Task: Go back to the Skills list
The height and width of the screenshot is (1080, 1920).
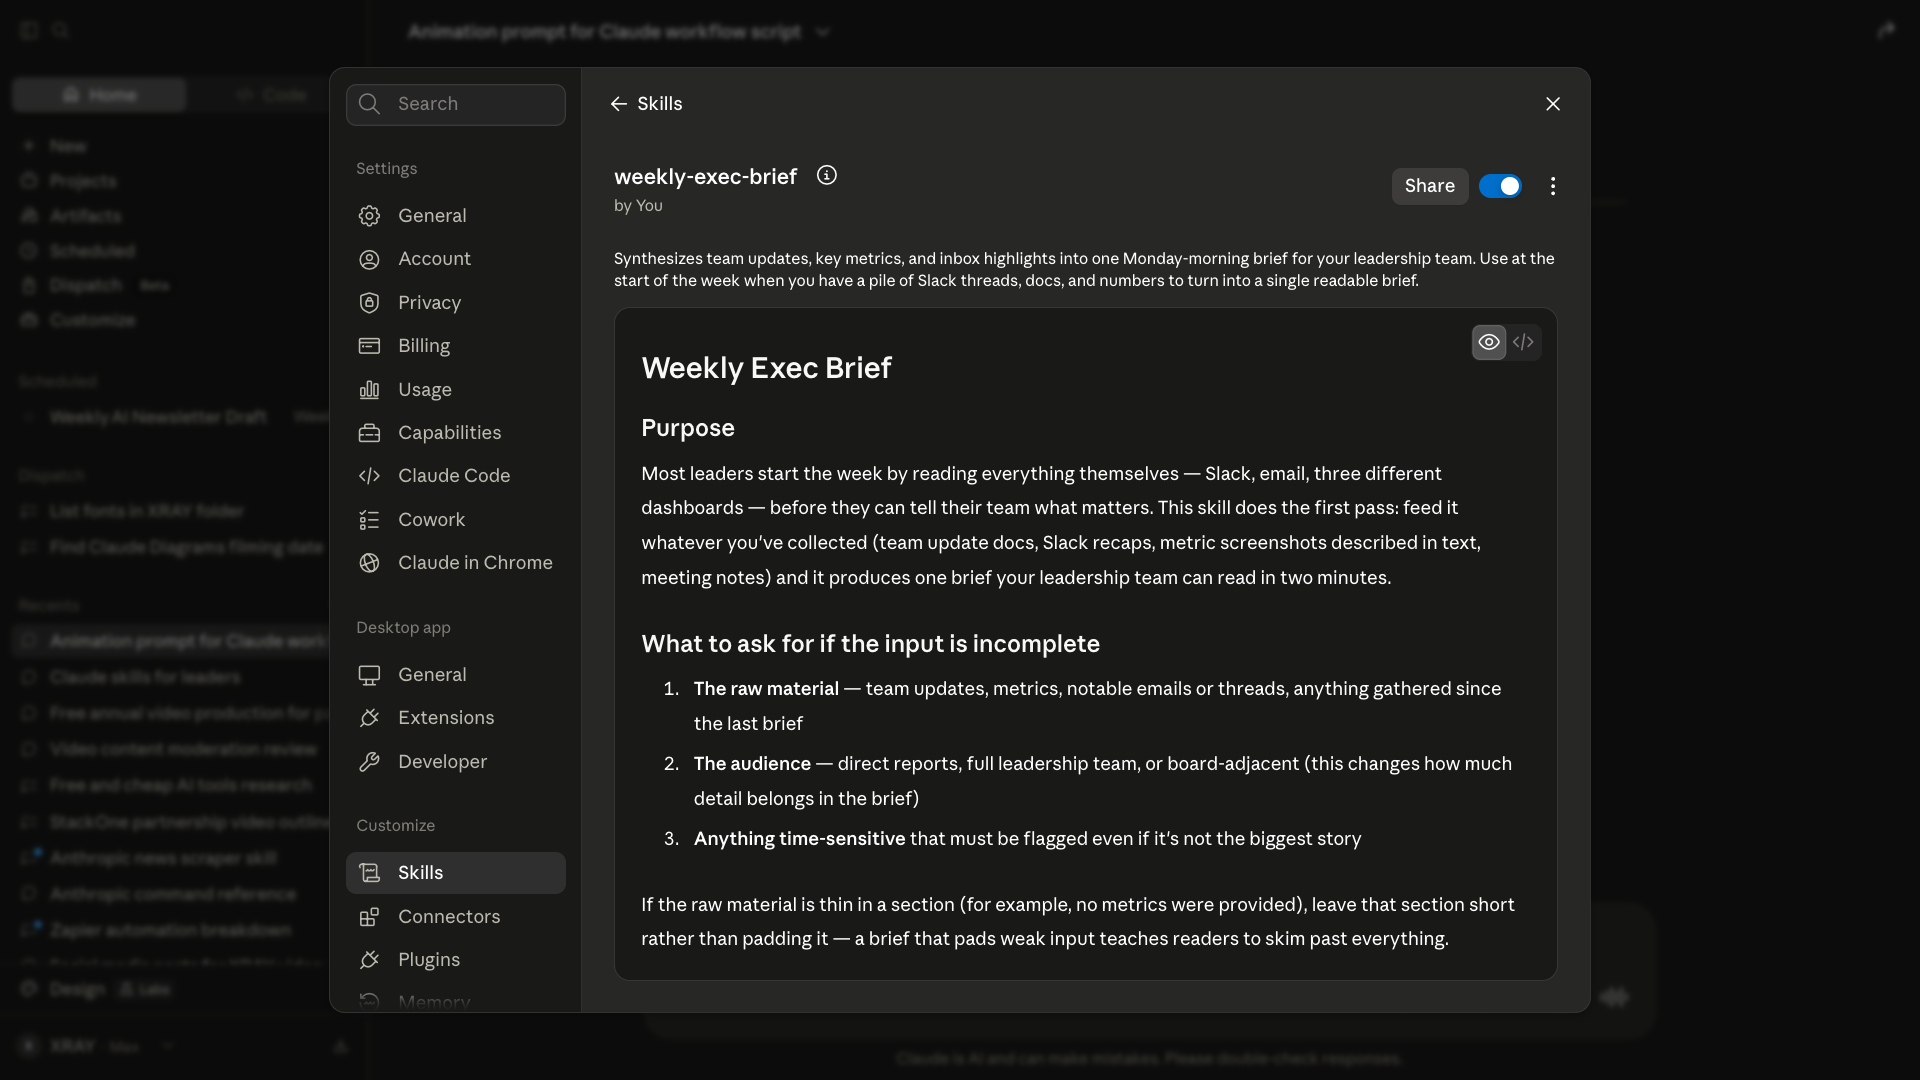Action: pyautogui.click(x=646, y=104)
